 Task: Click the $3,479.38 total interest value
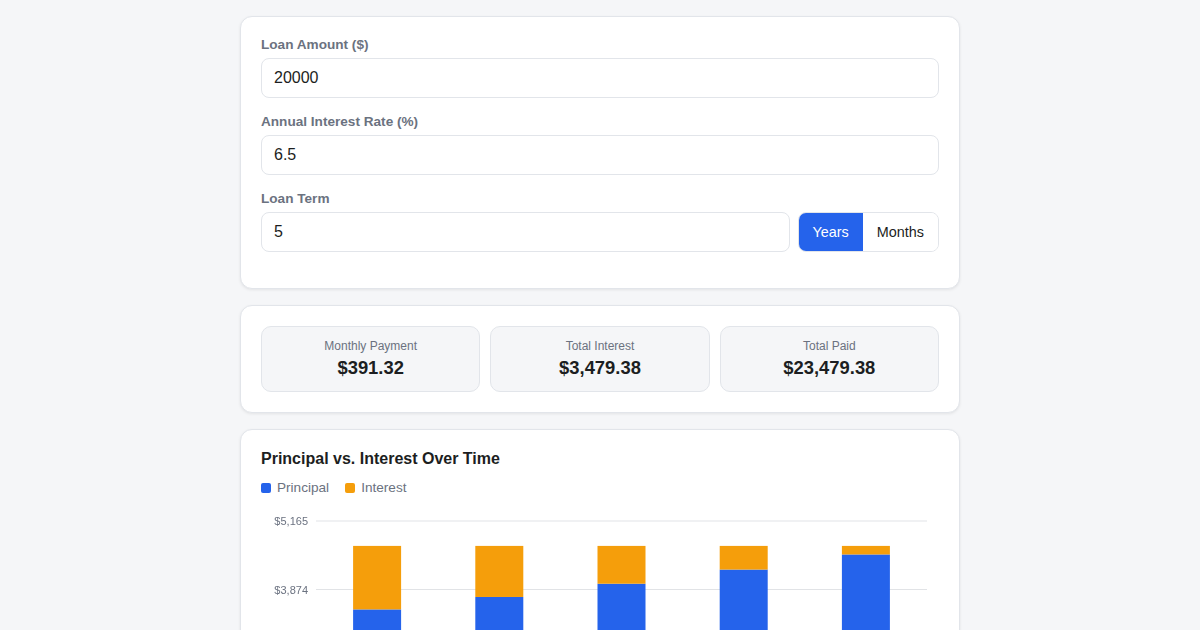tap(600, 368)
